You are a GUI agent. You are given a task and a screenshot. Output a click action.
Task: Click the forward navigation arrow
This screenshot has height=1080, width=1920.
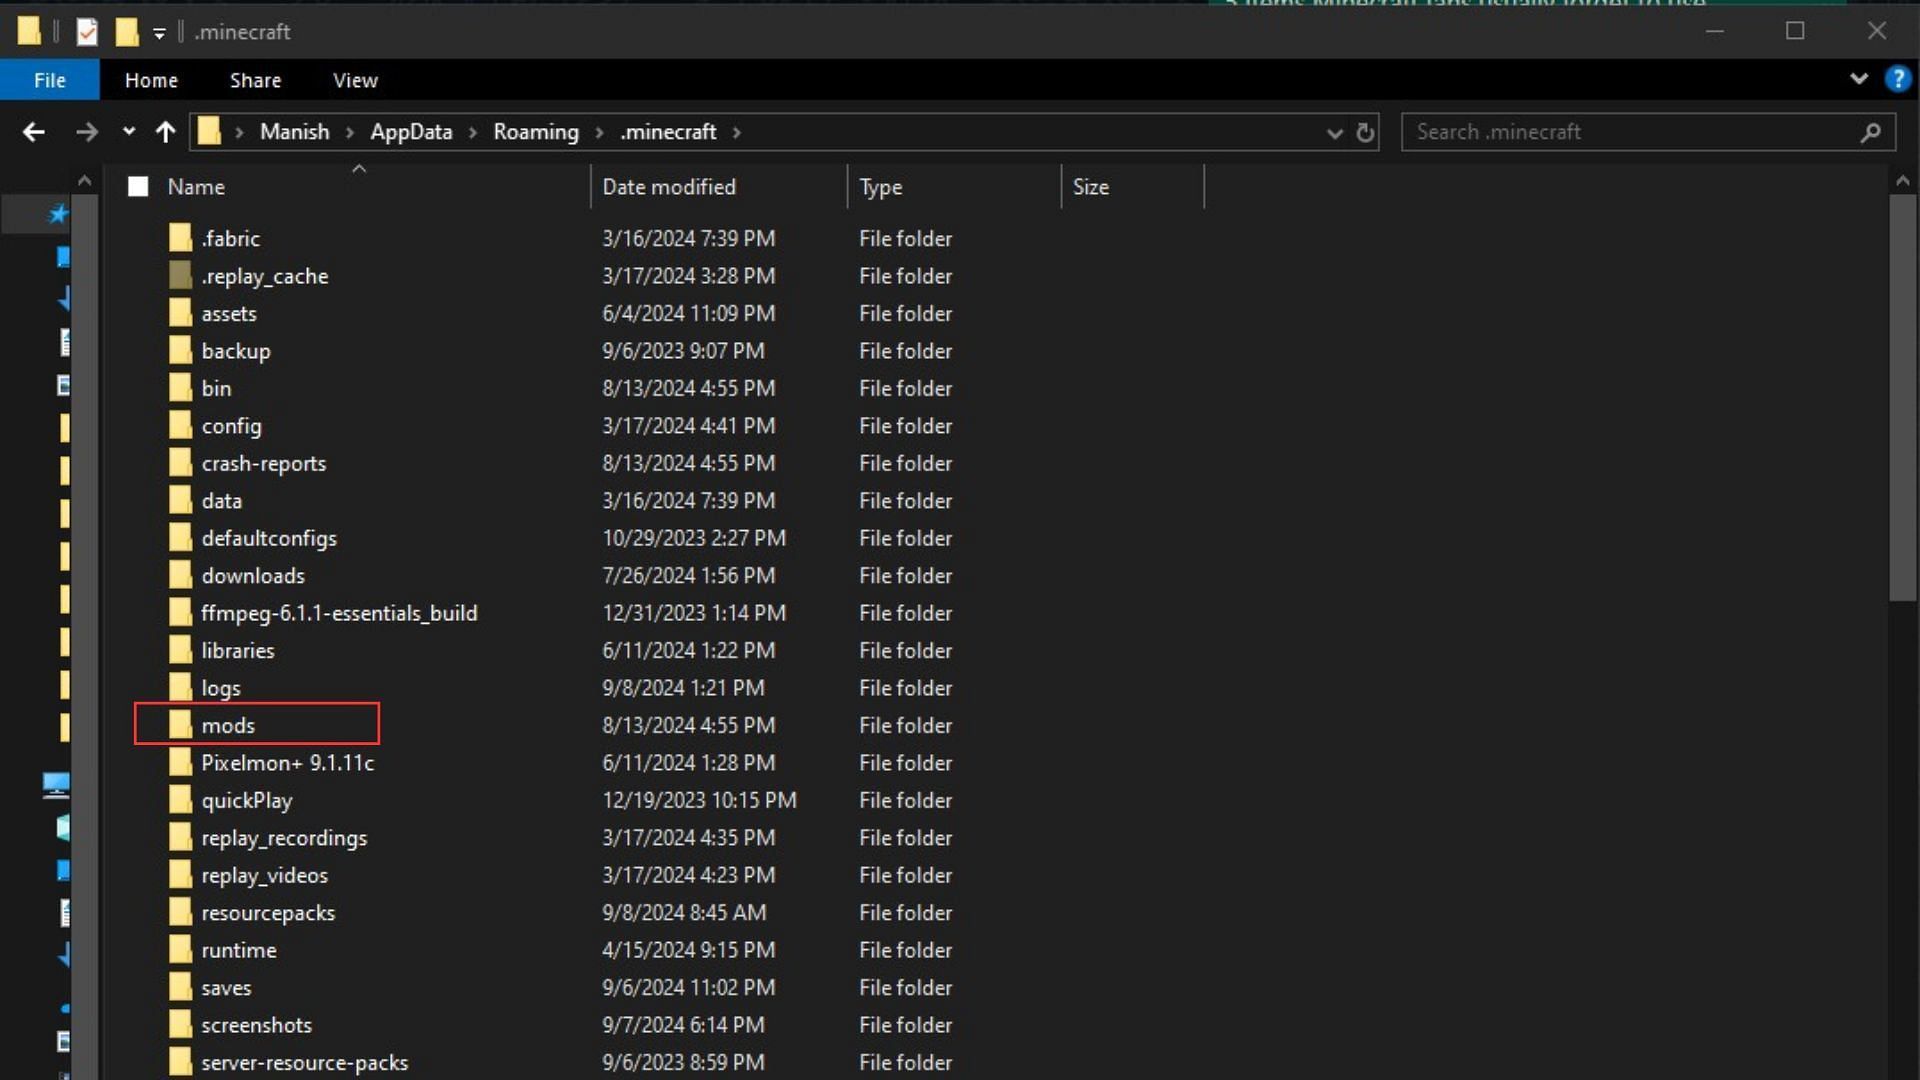[87, 132]
